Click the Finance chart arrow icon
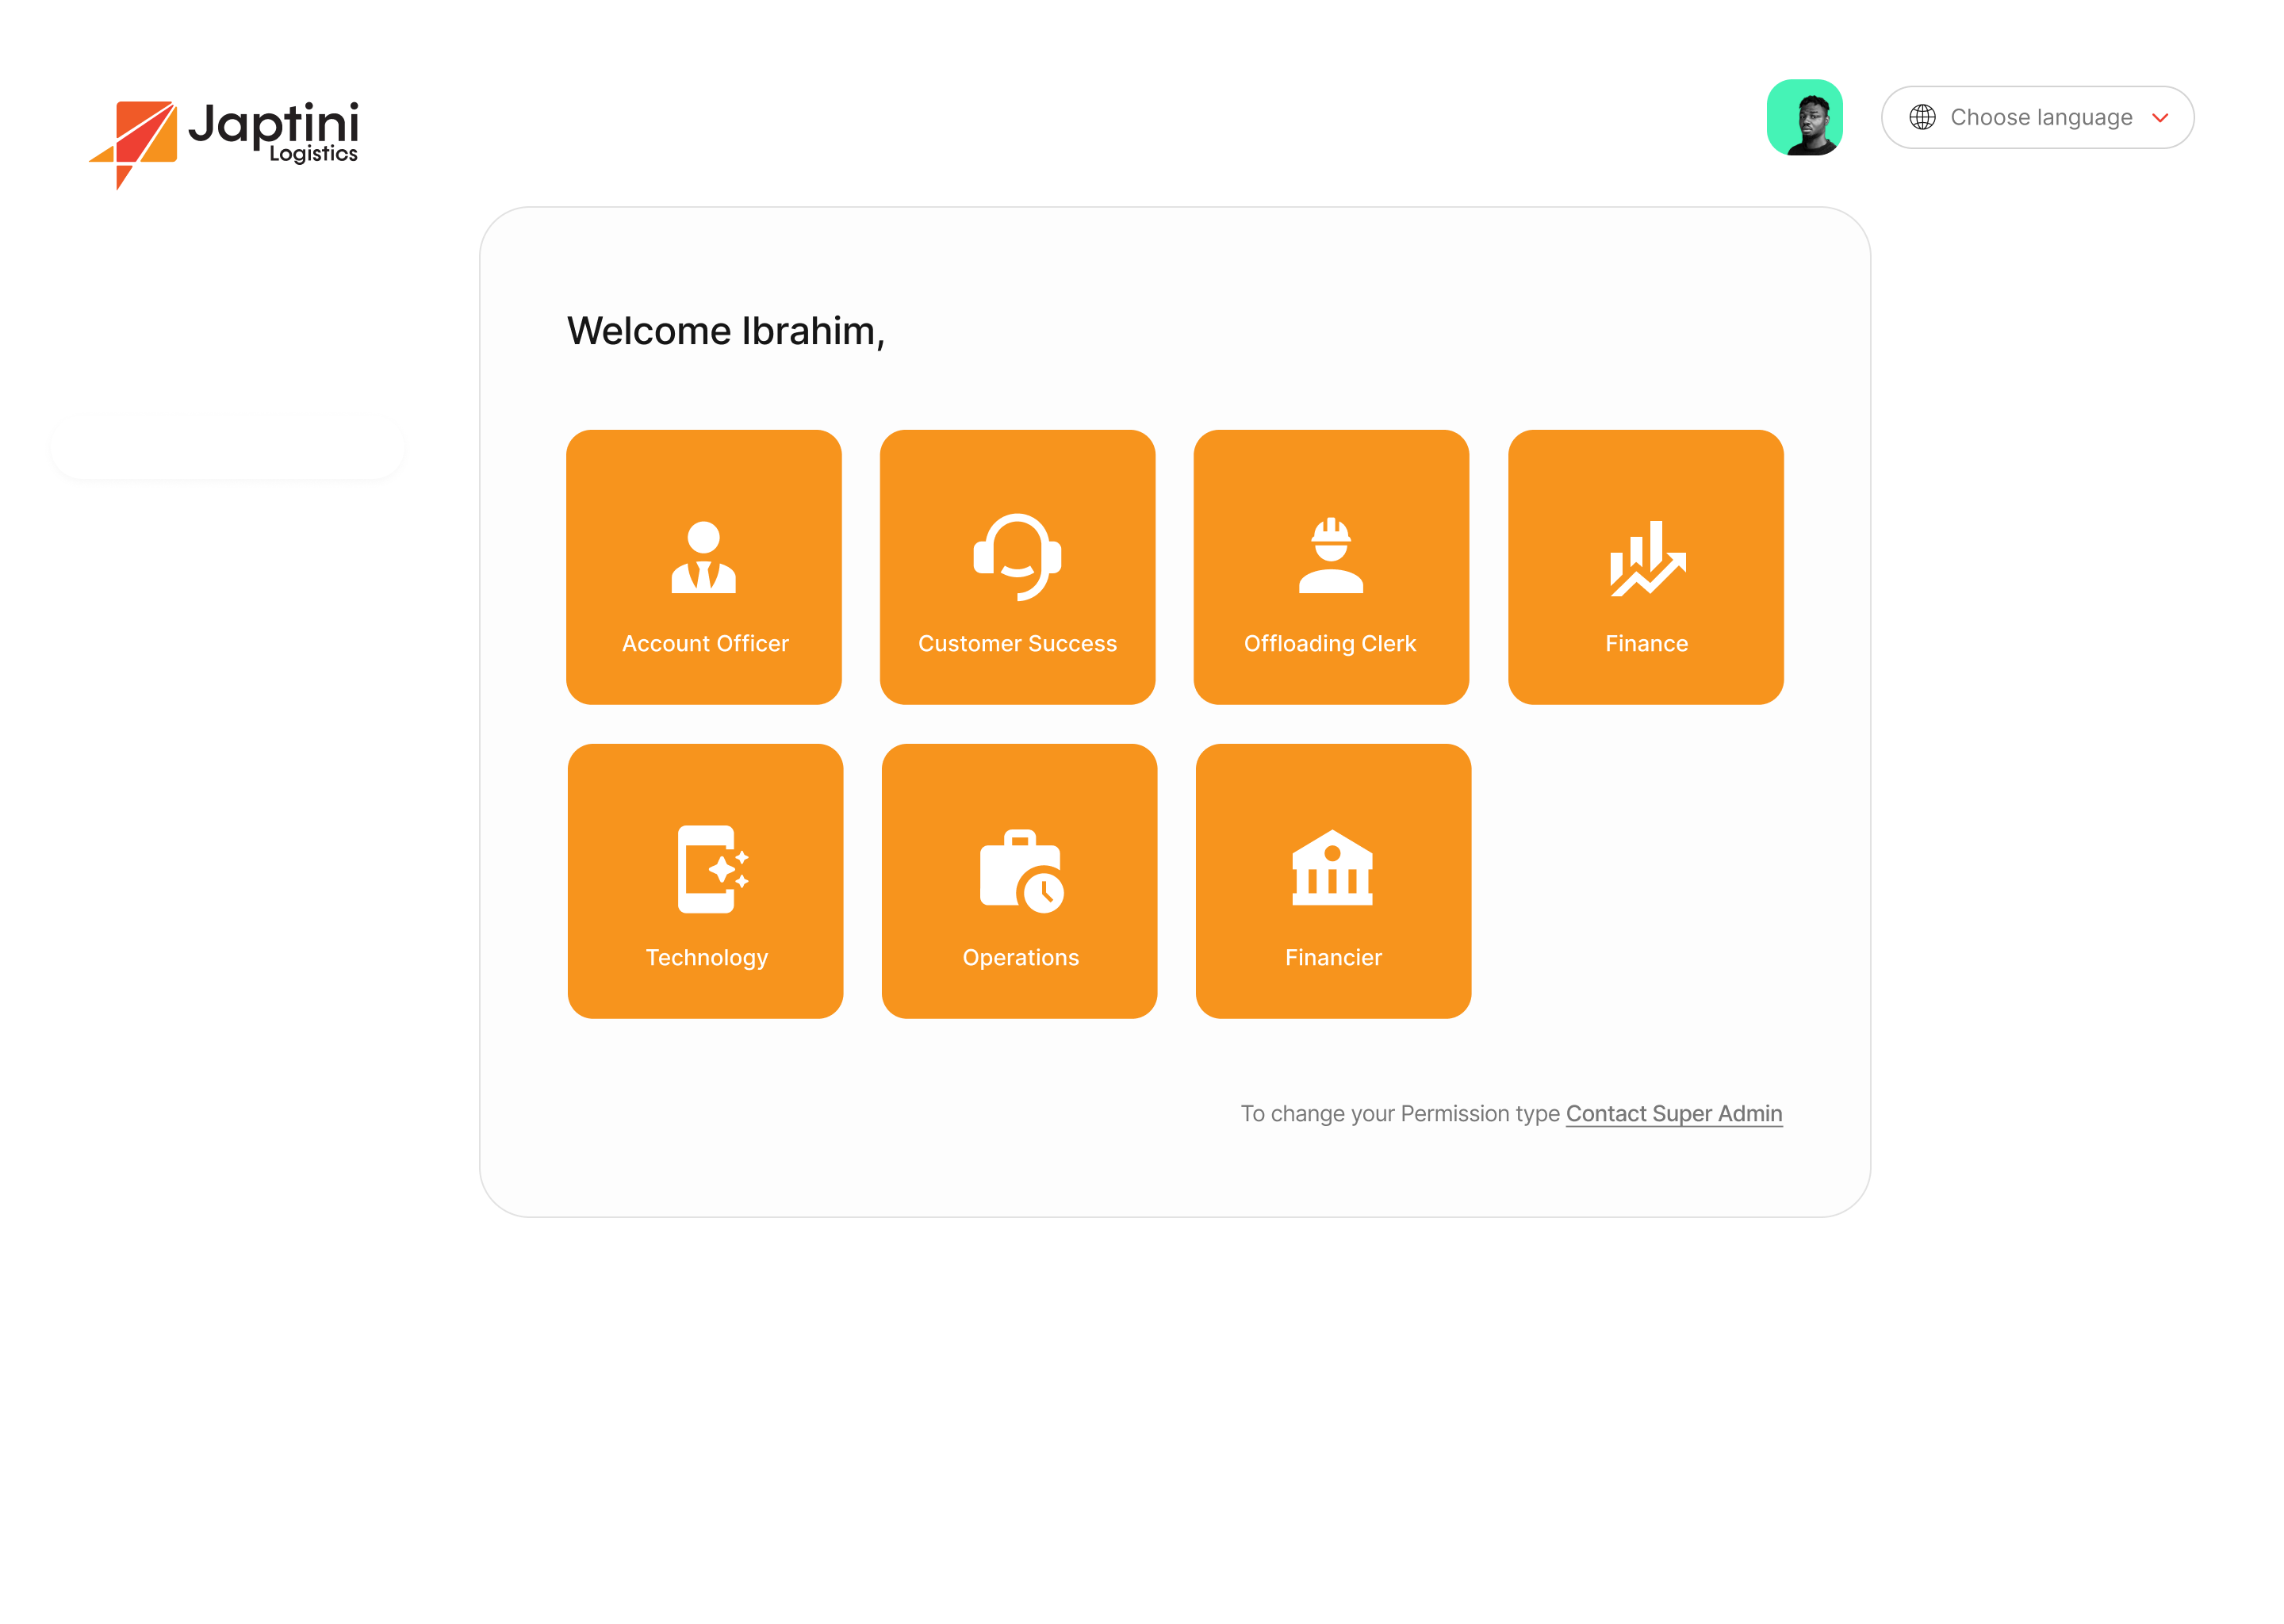 pyautogui.click(x=1646, y=558)
